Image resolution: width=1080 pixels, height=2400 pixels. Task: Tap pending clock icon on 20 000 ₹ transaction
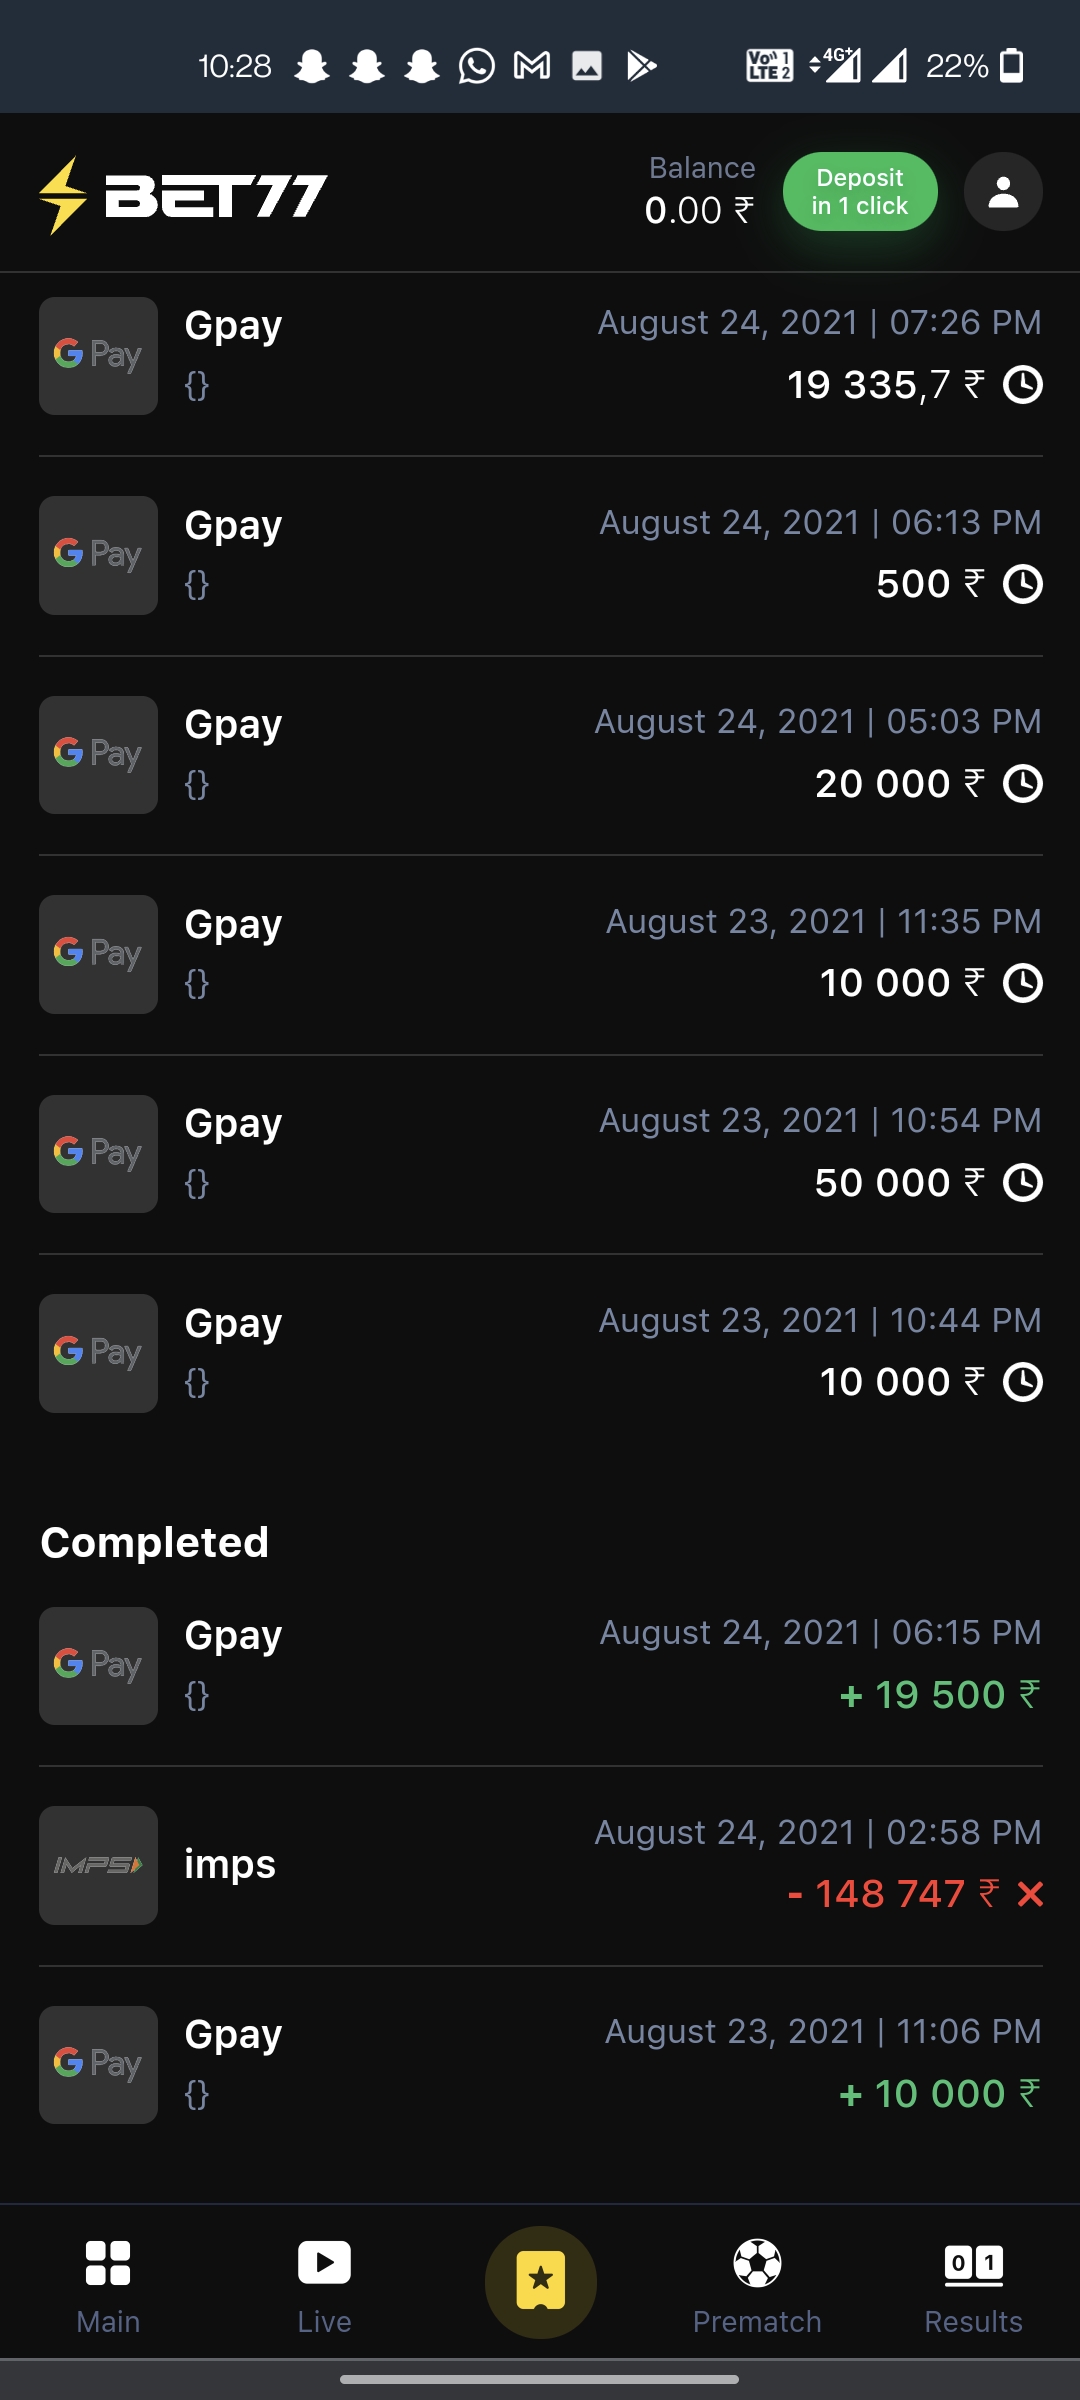(x=1023, y=784)
